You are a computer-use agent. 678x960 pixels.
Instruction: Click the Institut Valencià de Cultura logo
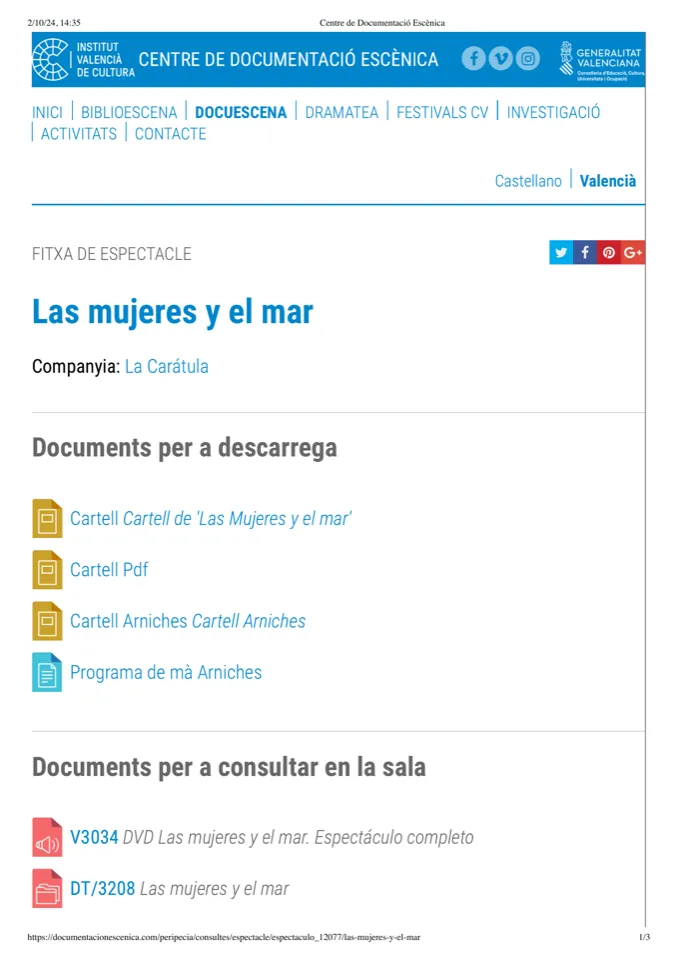[84, 60]
